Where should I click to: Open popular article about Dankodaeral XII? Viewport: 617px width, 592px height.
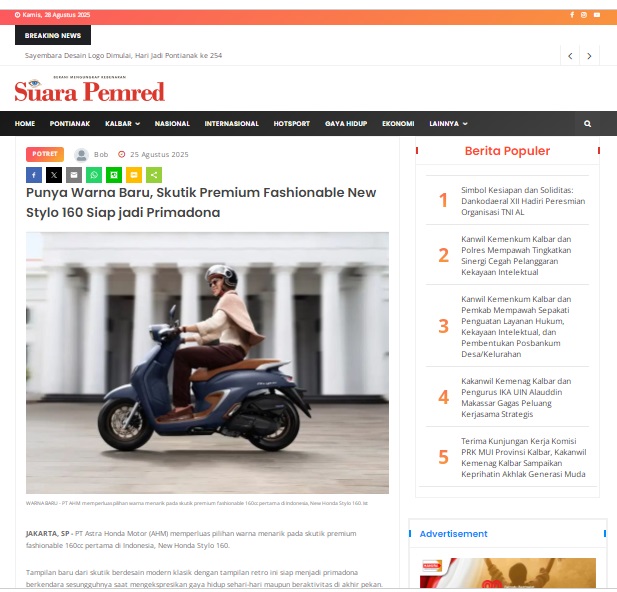[523, 201]
